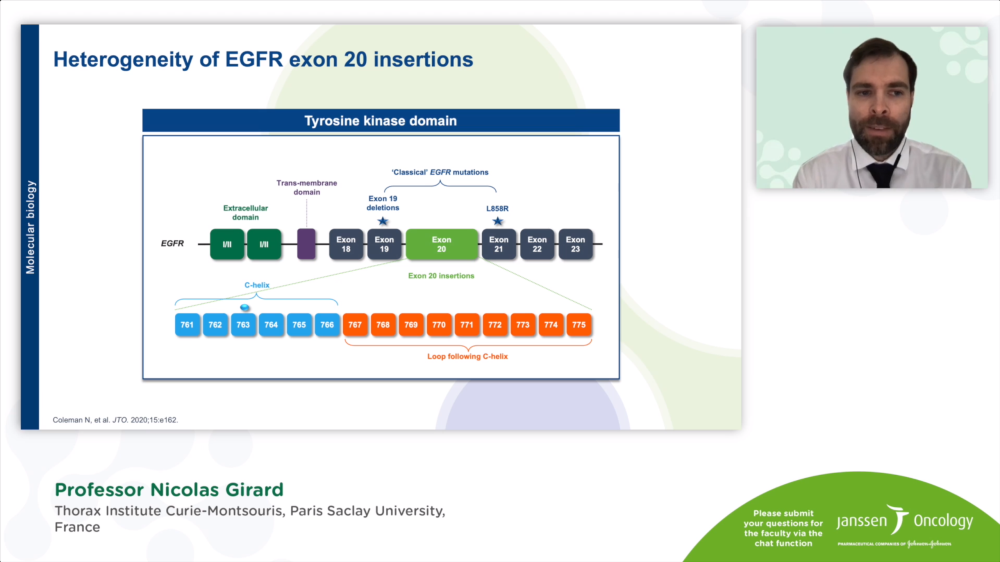Click the italic EGFR gene label
1000x562 pixels.
(172, 243)
